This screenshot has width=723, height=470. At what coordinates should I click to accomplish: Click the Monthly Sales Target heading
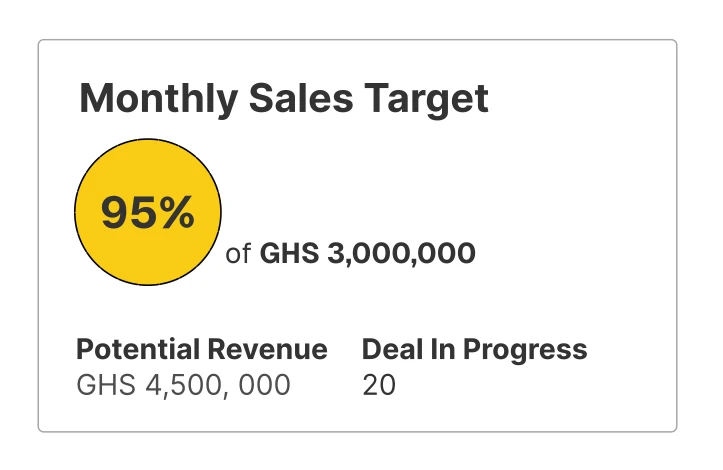[x=283, y=100]
